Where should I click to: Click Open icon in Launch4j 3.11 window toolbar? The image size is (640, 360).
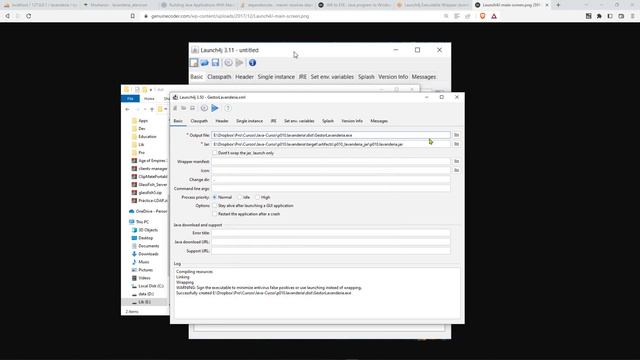point(204,62)
